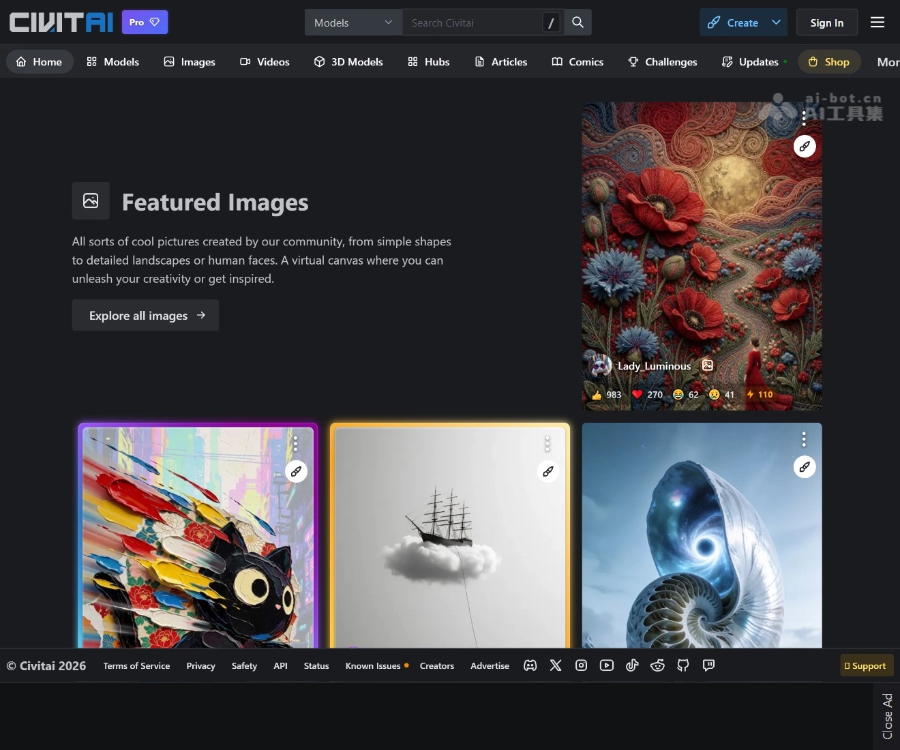Image resolution: width=900 pixels, height=750 pixels.
Task: Open the X (Twitter) footer icon
Action: pyautogui.click(x=555, y=665)
